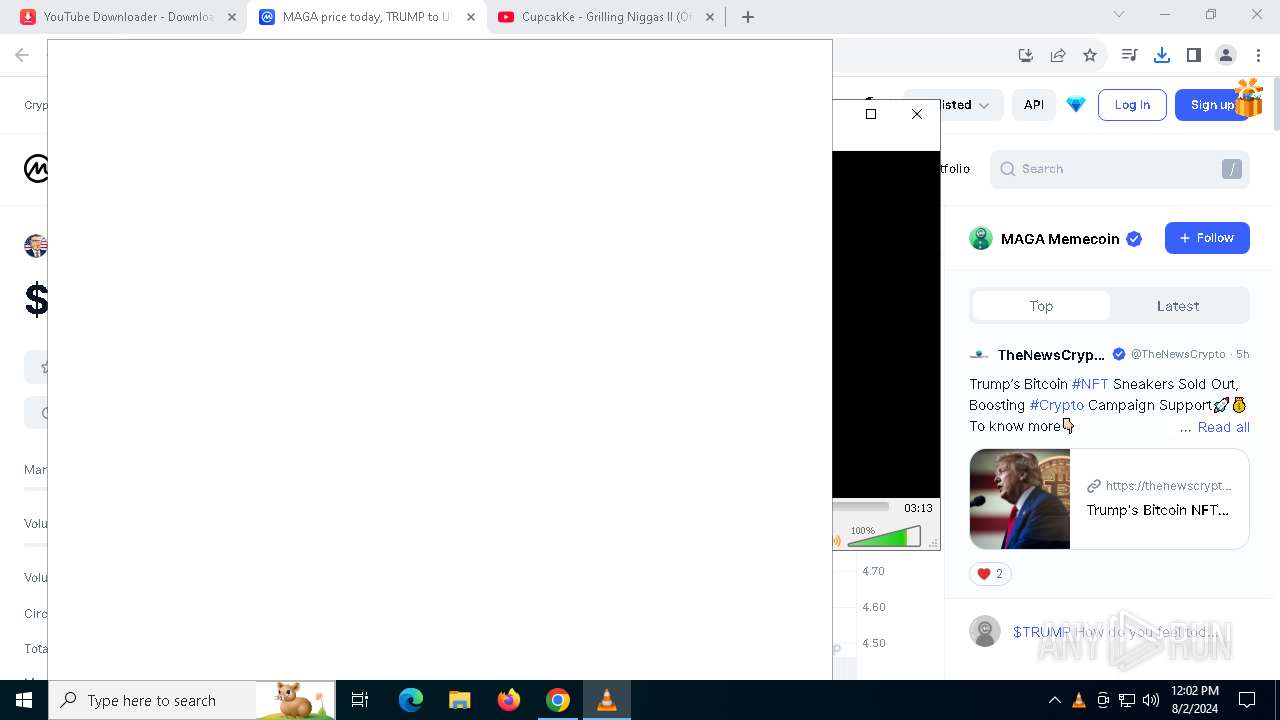
Task: React with the heart button
Action: coord(990,574)
